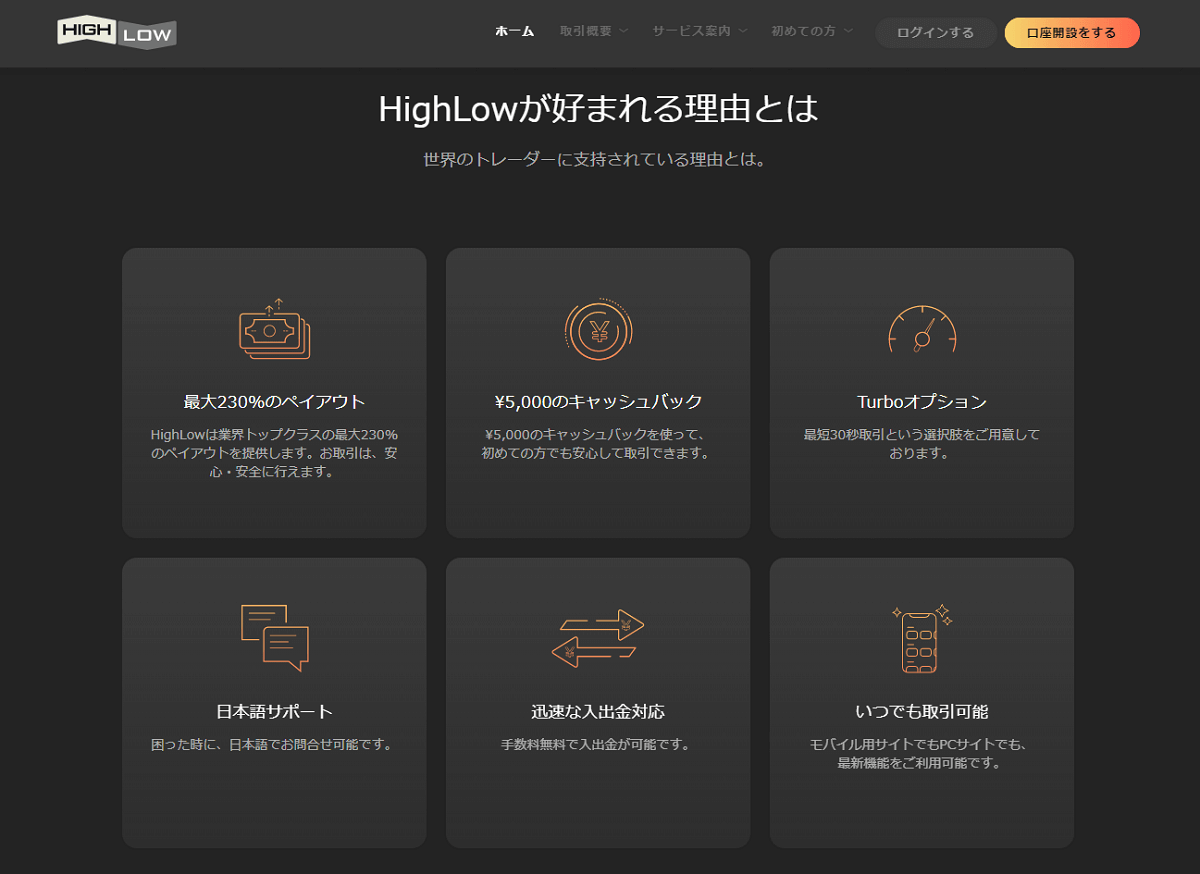Click the ログインする button
The width and height of the screenshot is (1200, 874).
pyautogui.click(x=935, y=33)
